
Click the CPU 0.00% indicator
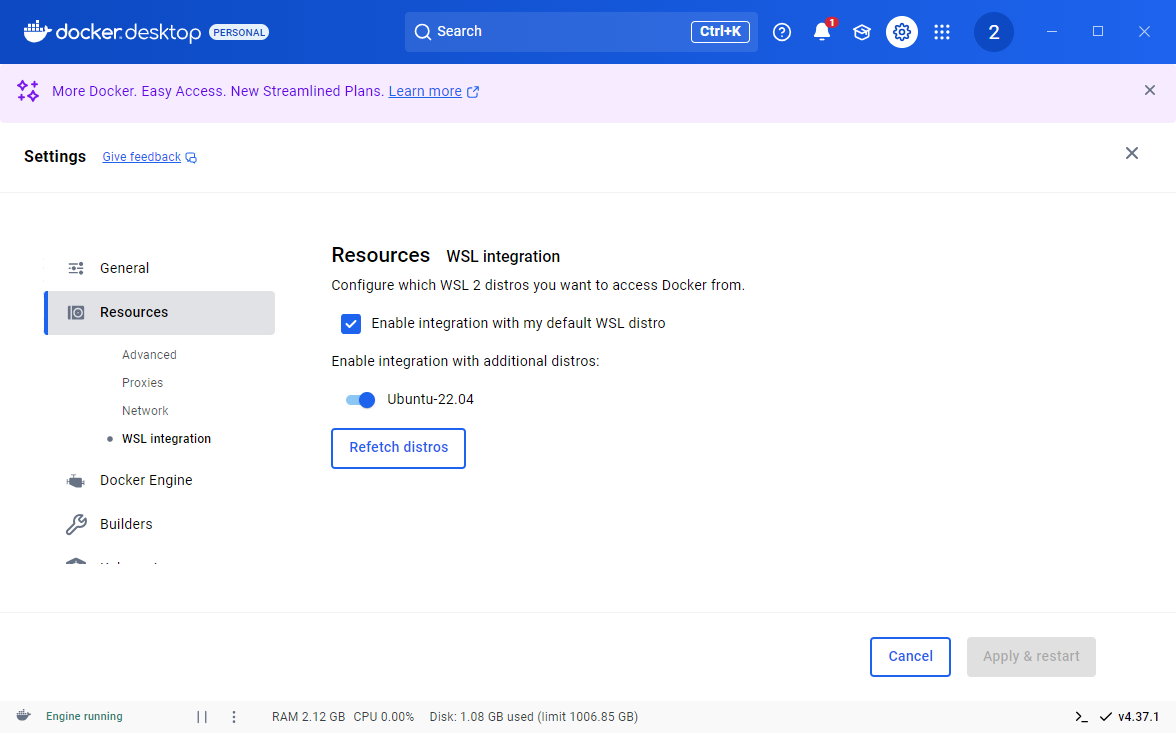click(383, 717)
